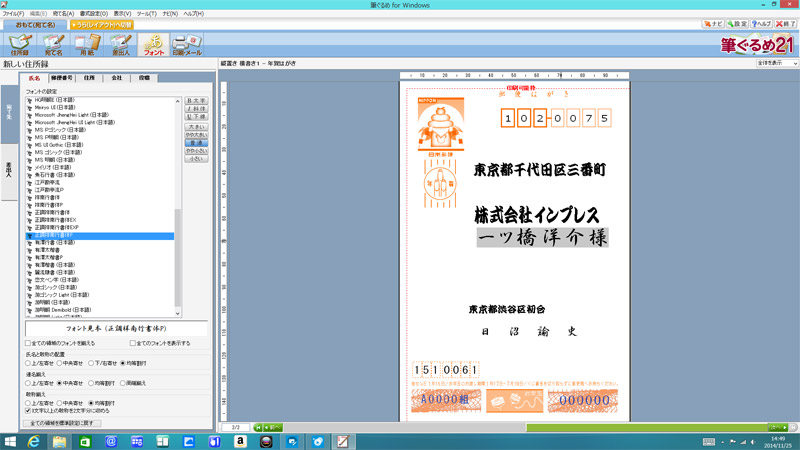800x450 pixels.
Task: Click the font list scrollbar down arrow
Action: [x=178, y=313]
